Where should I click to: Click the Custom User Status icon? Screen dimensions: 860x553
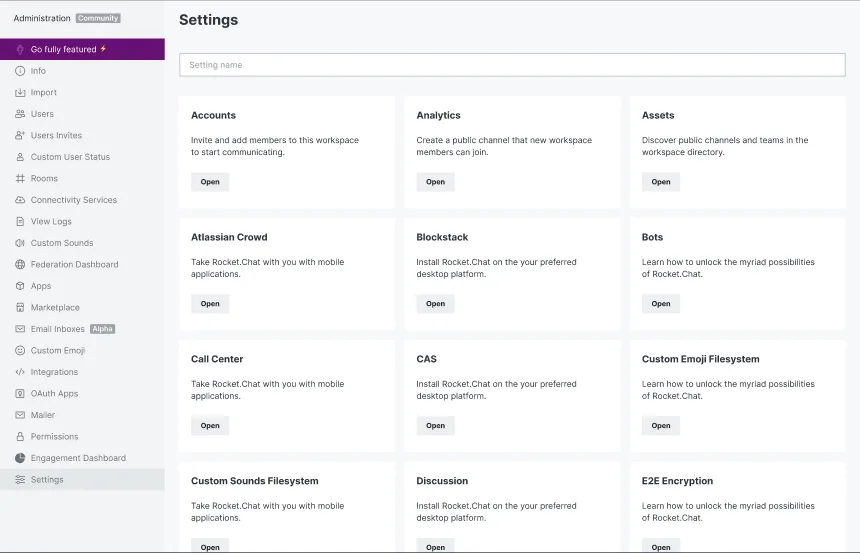pyautogui.click(x=20, y=157)
